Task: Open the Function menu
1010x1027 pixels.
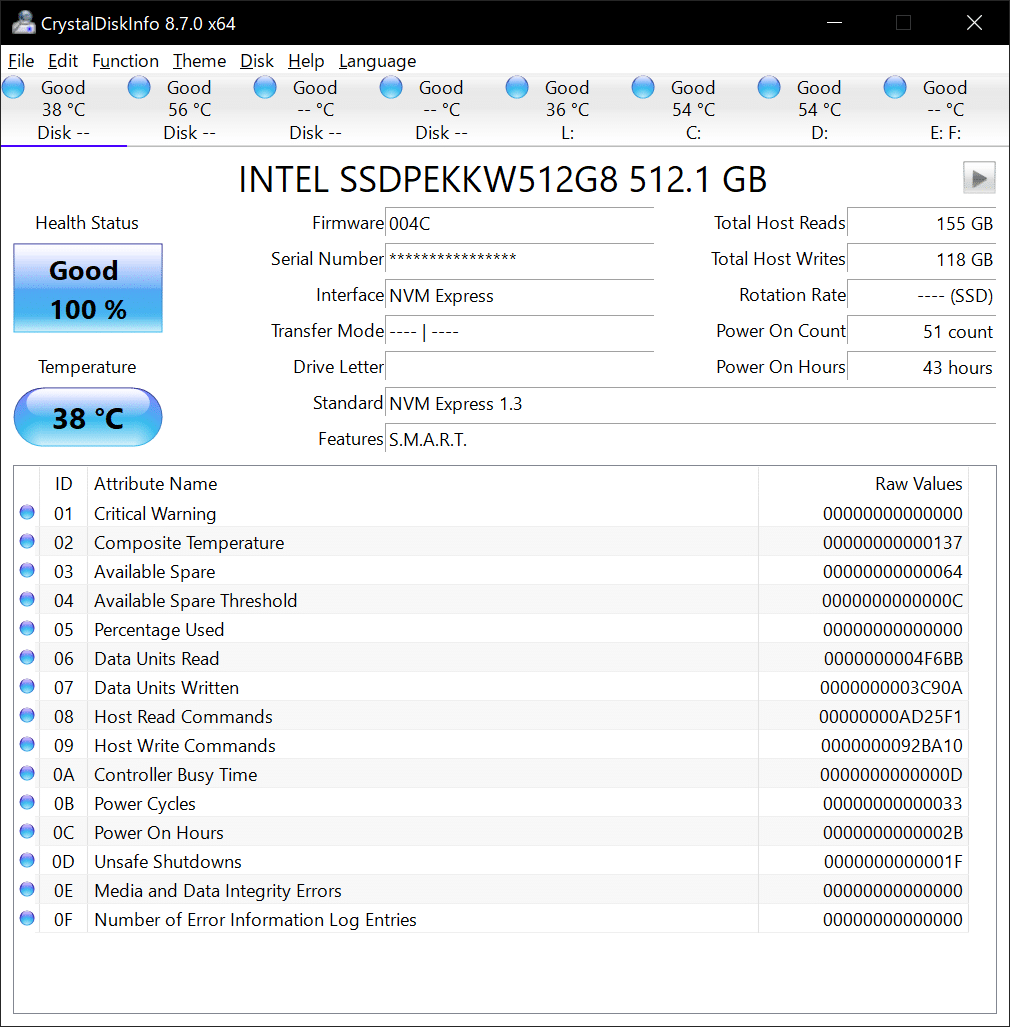Action: [125, 61]
